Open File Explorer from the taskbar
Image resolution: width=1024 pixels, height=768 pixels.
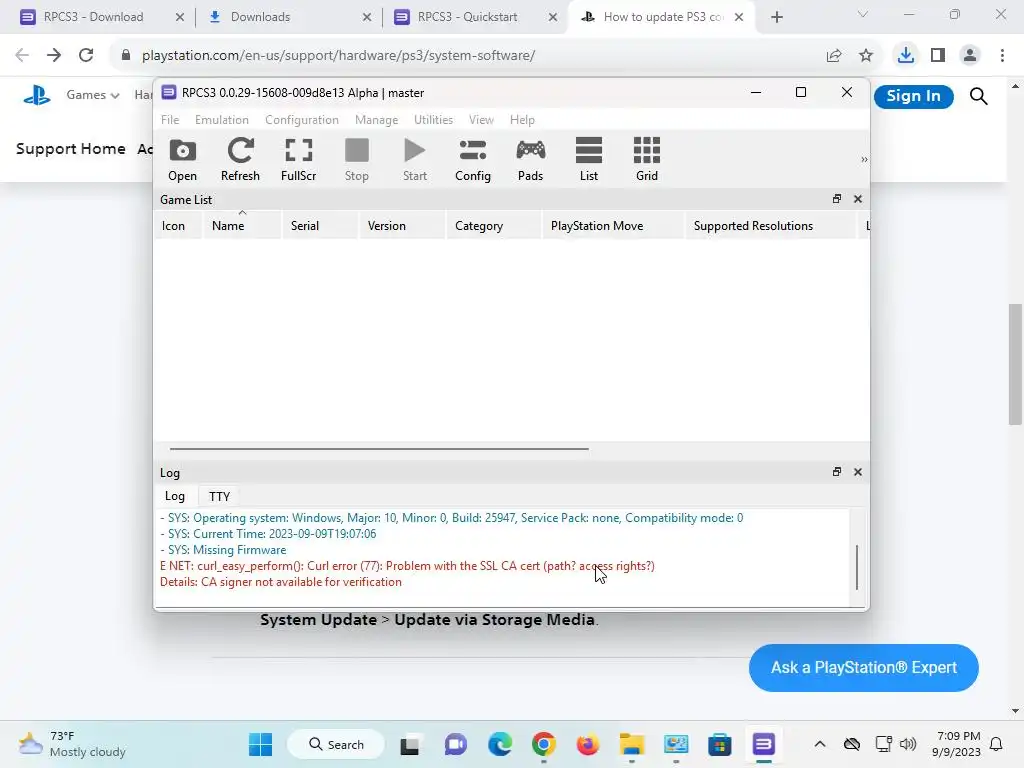[x=632, y=744]
